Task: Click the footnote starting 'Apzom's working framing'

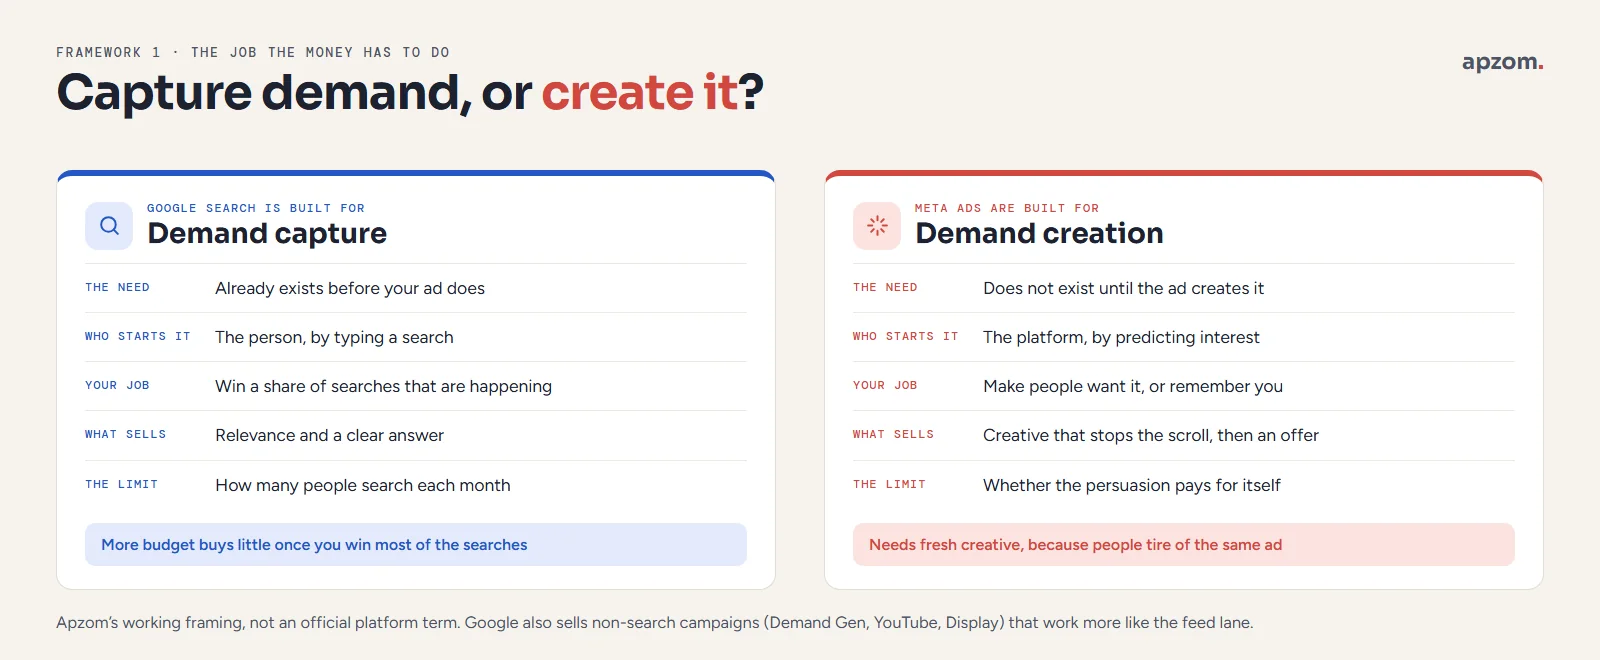Action: tap(655, 622)
